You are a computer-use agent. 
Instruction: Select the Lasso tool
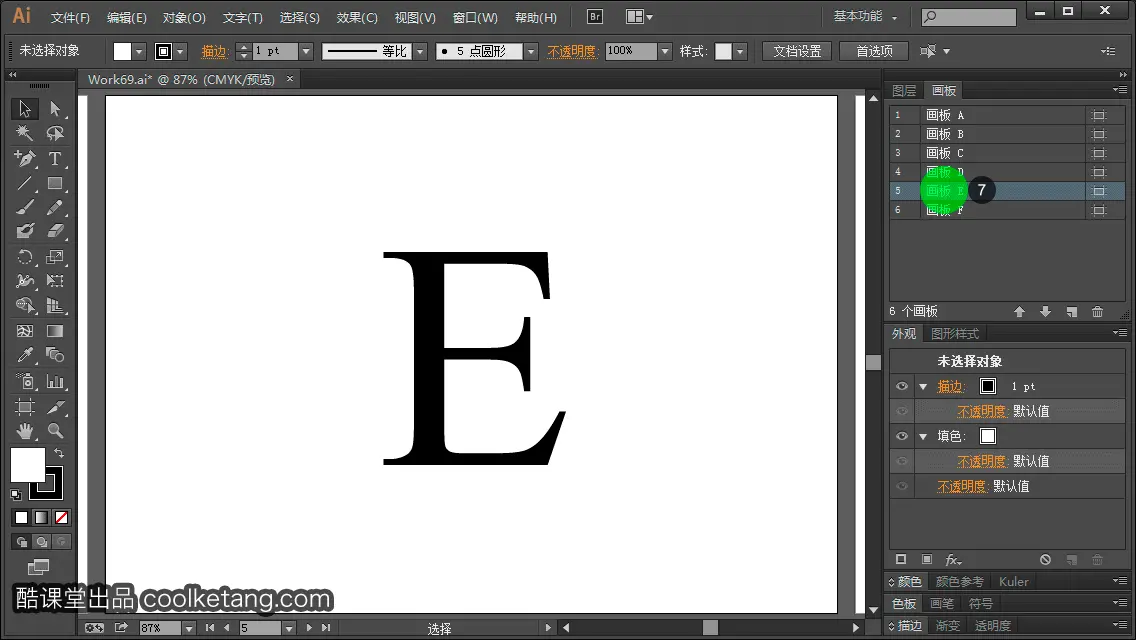[x=55, y=133]
